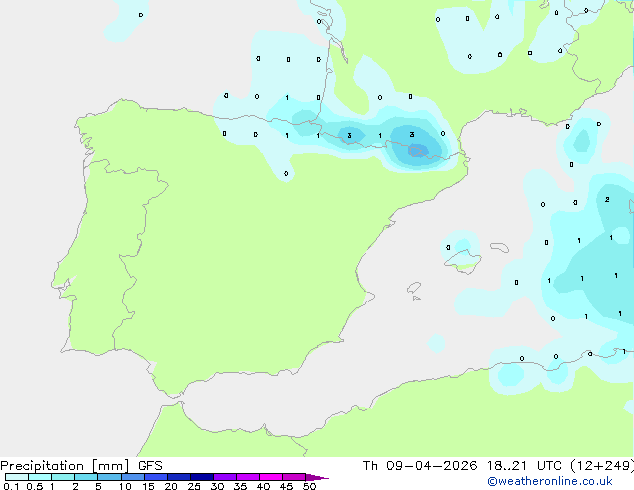Click the "0.1" legend scale label
Viewport: 634px width, 490px height.
point(11,486)
